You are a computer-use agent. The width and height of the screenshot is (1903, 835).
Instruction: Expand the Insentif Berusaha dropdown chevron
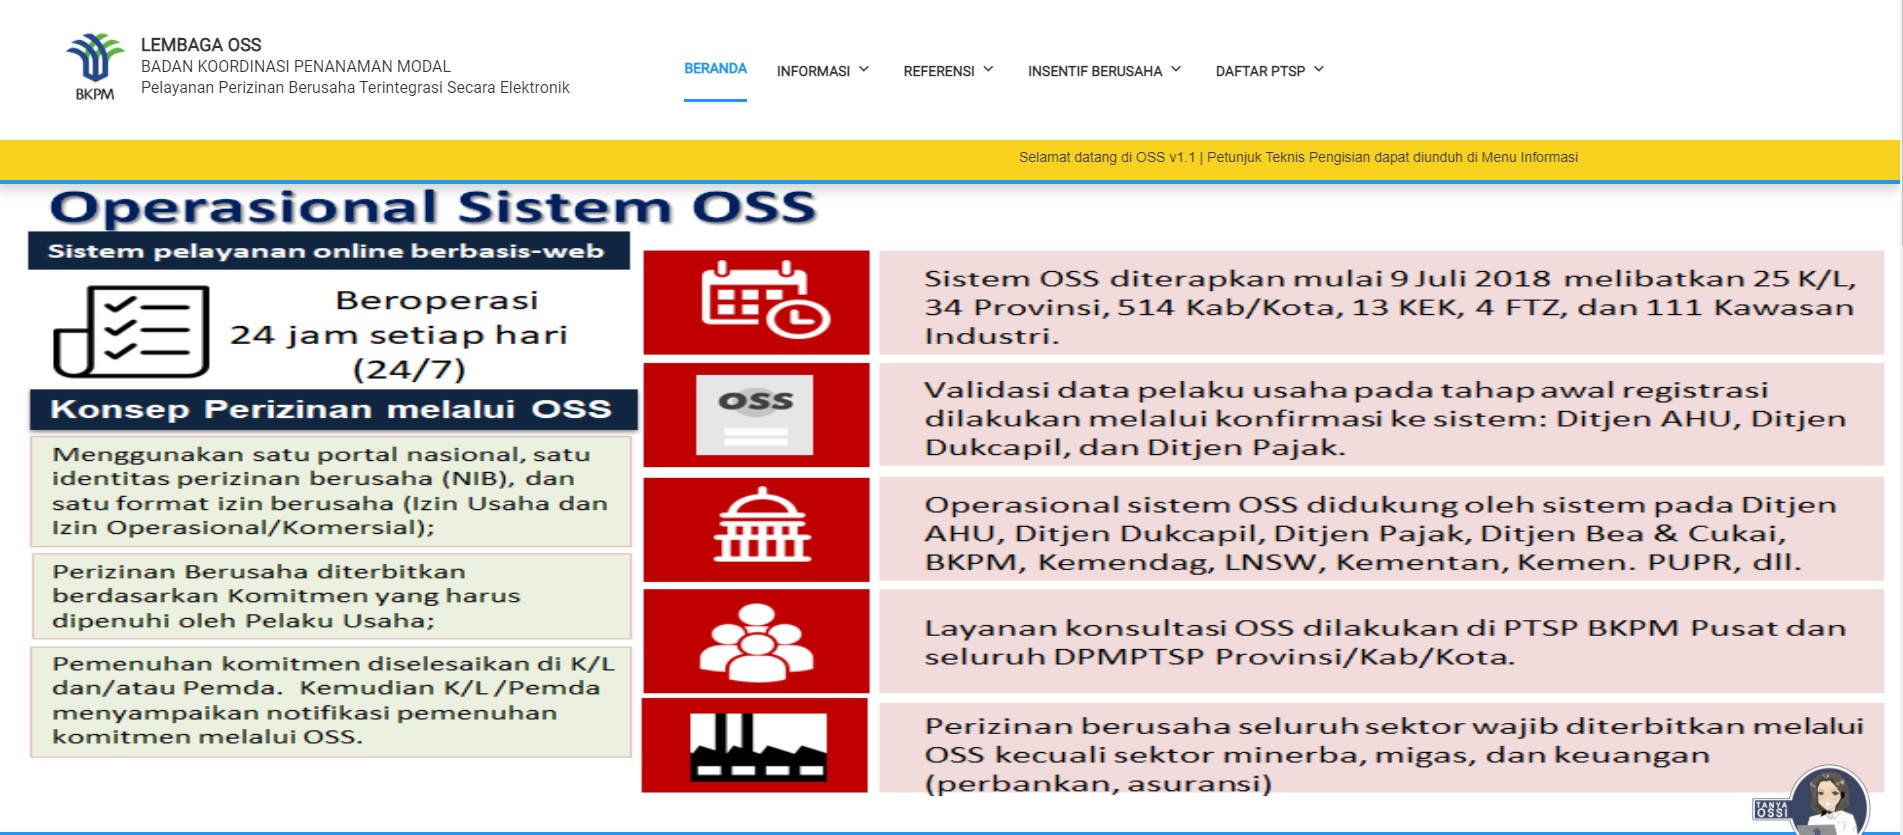coord(1176,70)
